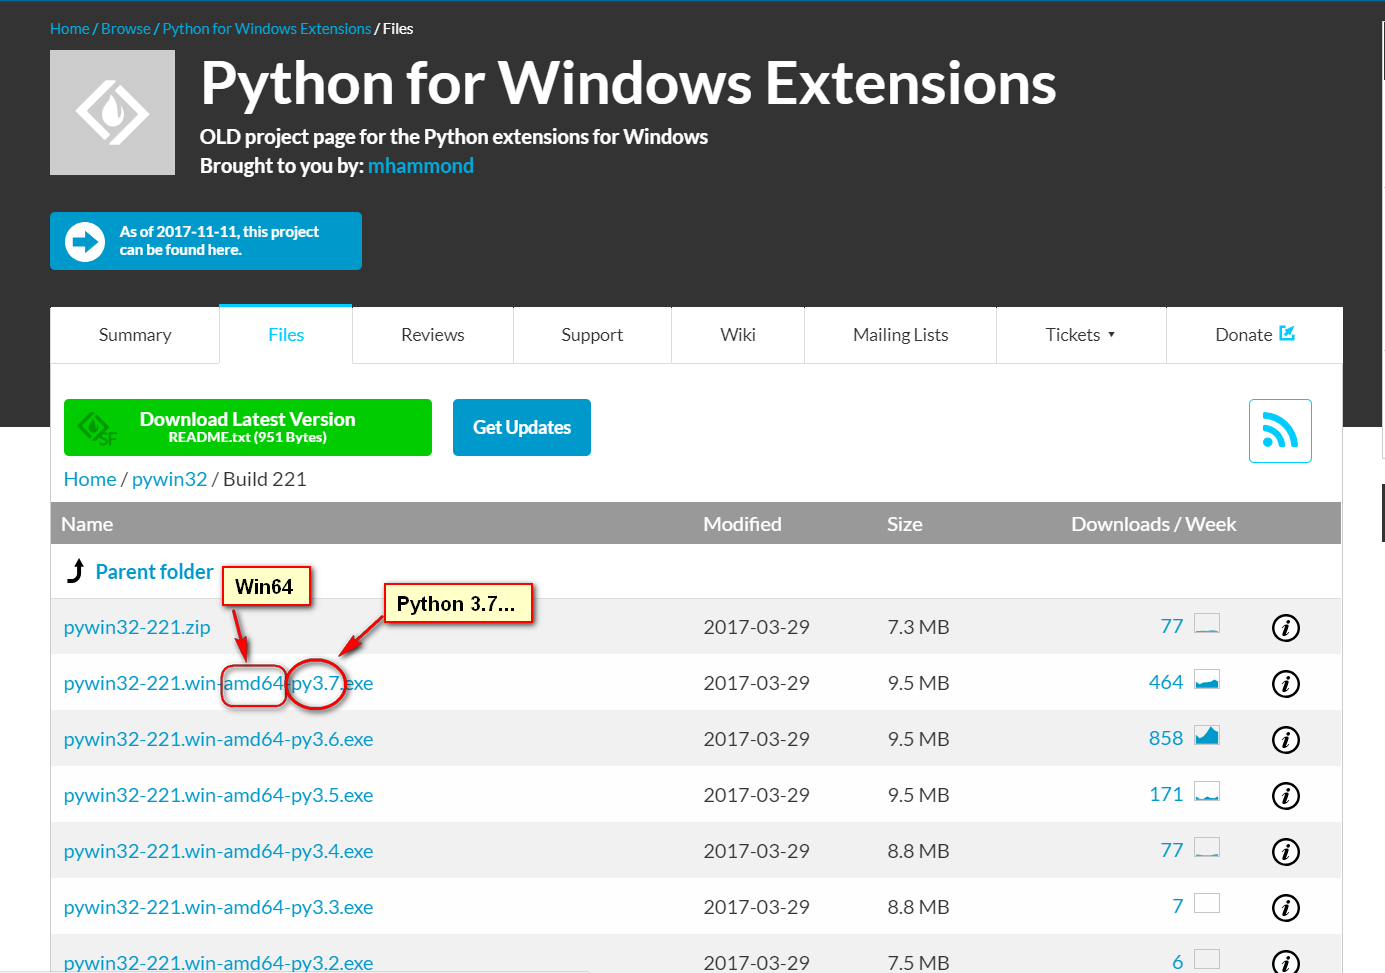
Task: Open the RSS feed icon
Action: [x=1280, y=431]
